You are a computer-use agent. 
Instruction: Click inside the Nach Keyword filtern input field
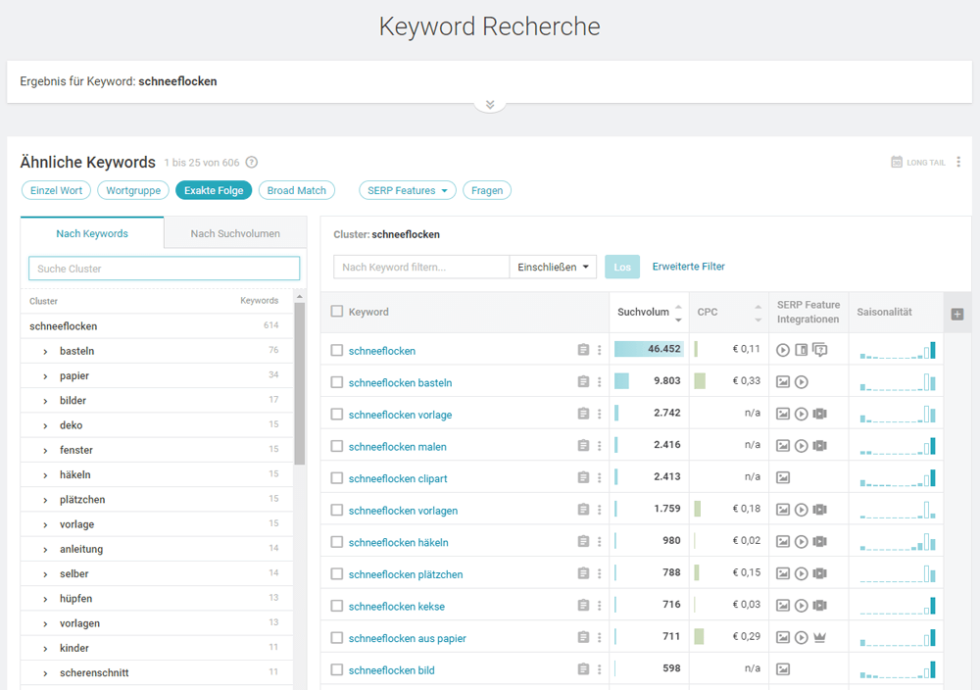click(420, 267)
